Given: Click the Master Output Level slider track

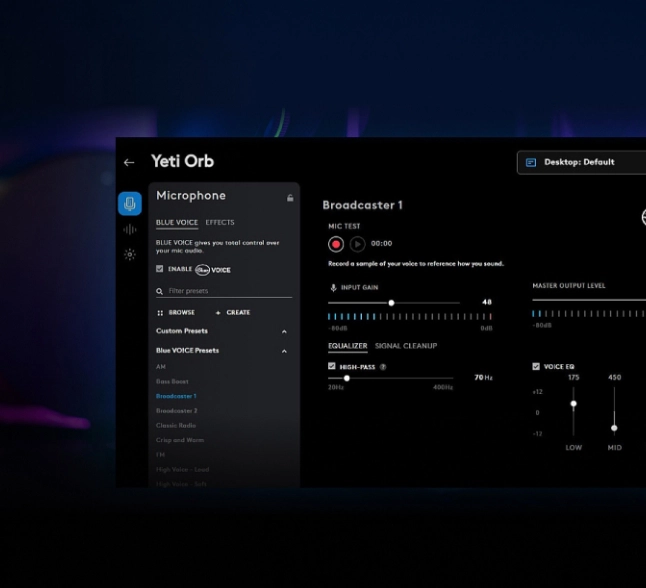Looking at the screenshot, I should [x=589, y=300].
